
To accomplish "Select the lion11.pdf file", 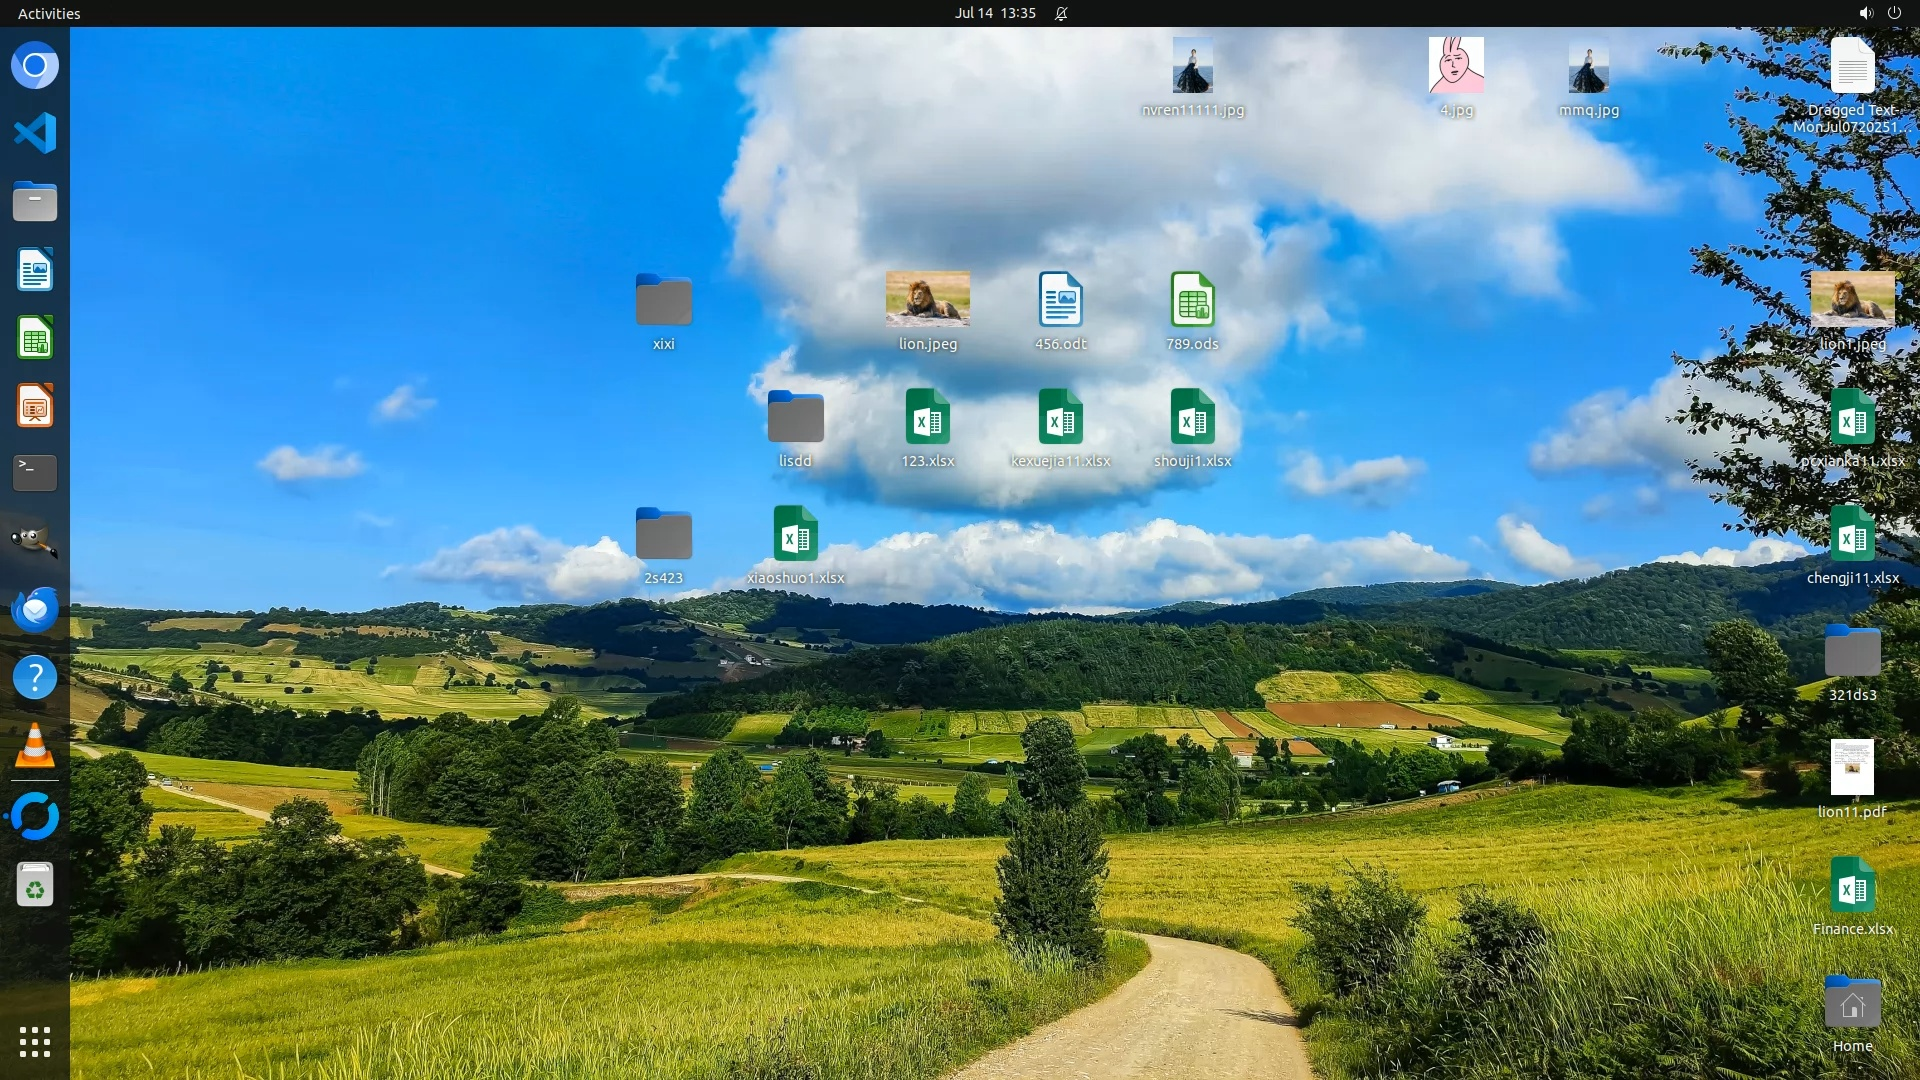I will (x=1852, y=768).
